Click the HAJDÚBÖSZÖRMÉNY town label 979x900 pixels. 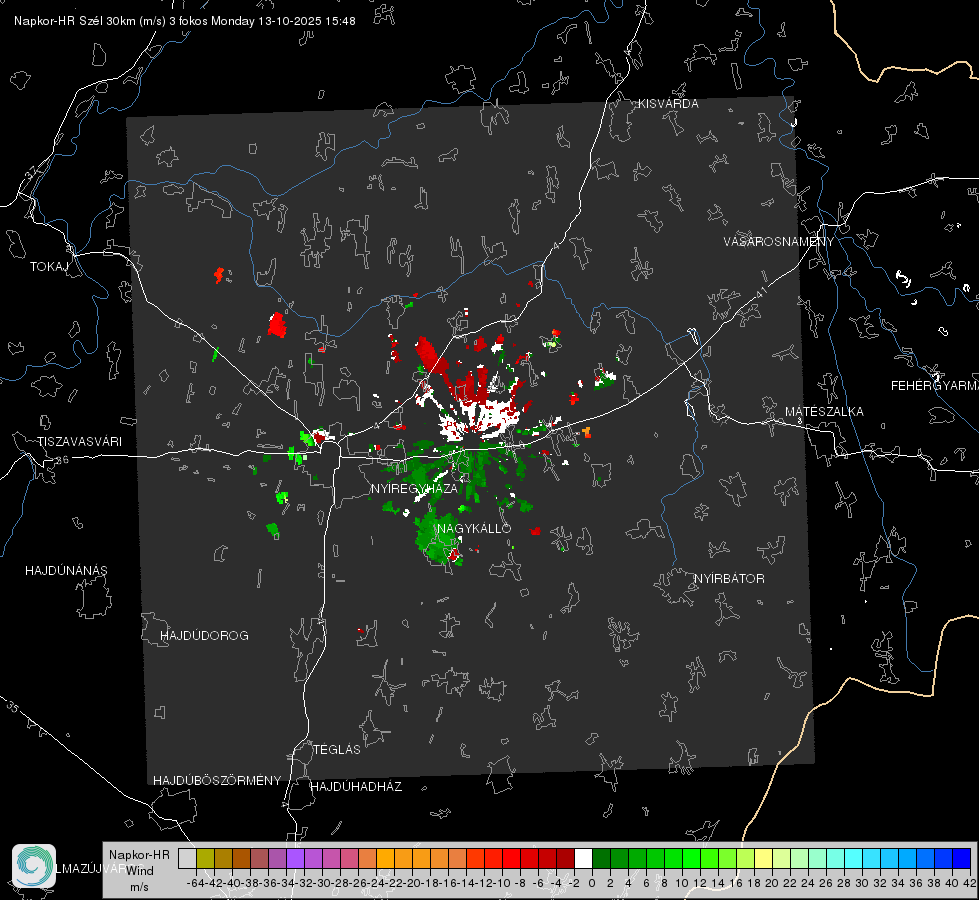tap(217, 781)
